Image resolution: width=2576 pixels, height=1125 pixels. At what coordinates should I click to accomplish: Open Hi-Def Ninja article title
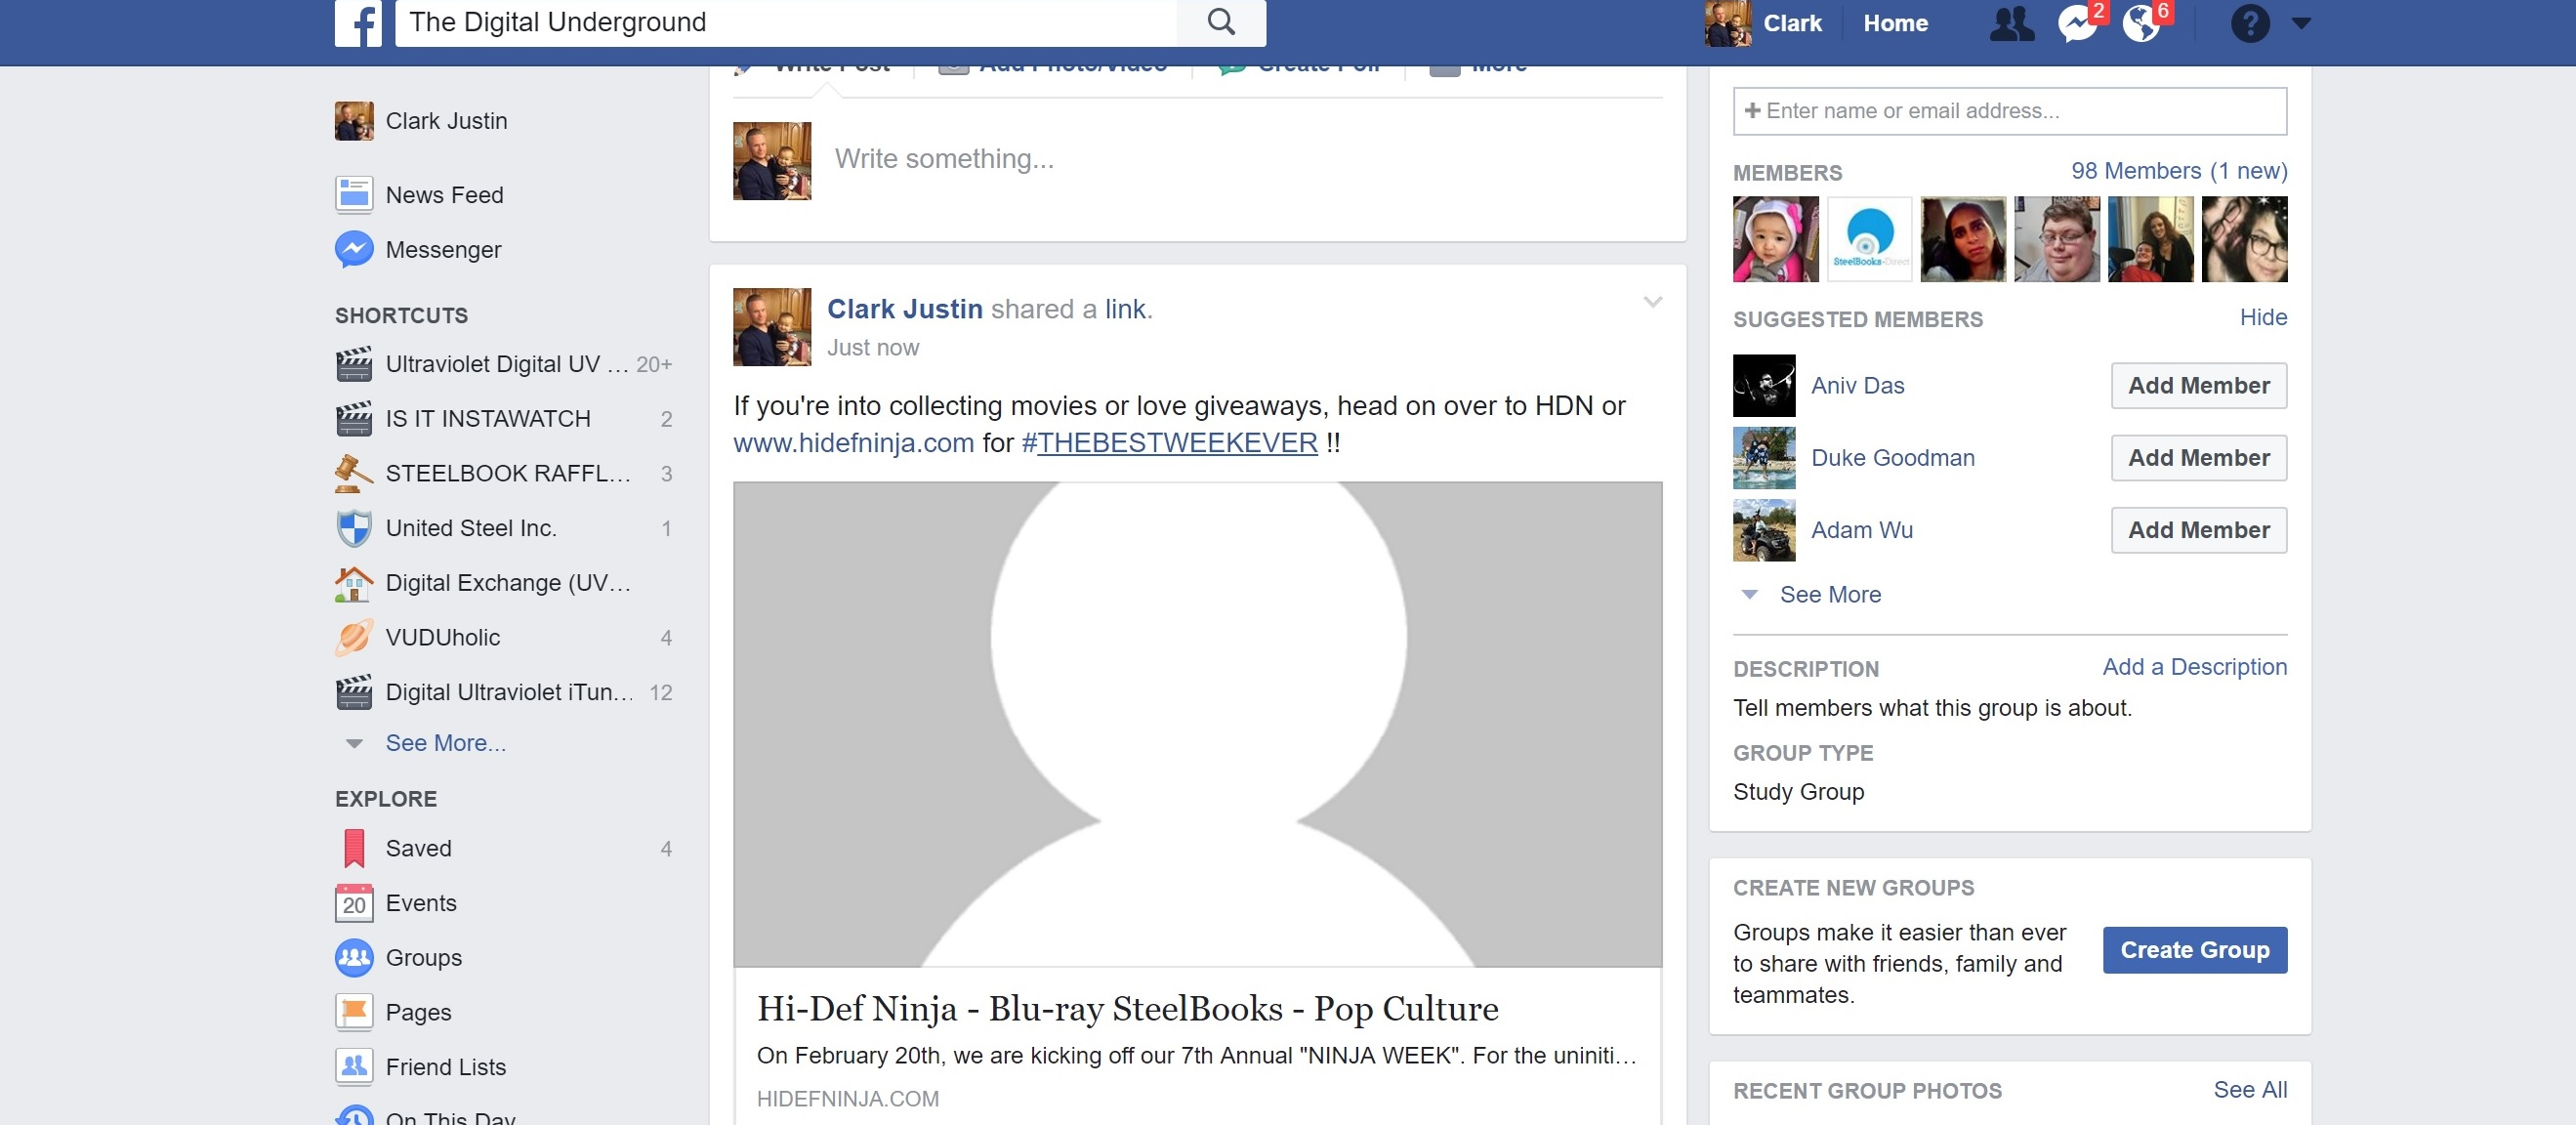1127,1009
